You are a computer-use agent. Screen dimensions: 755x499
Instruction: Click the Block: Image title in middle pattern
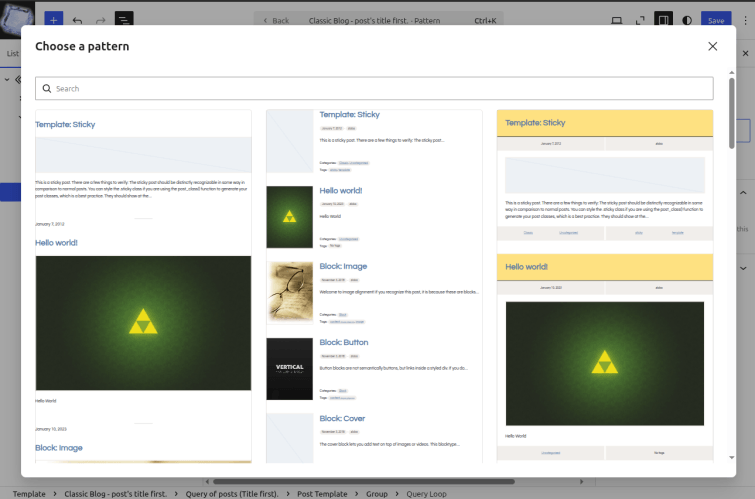tap(343, 266)
